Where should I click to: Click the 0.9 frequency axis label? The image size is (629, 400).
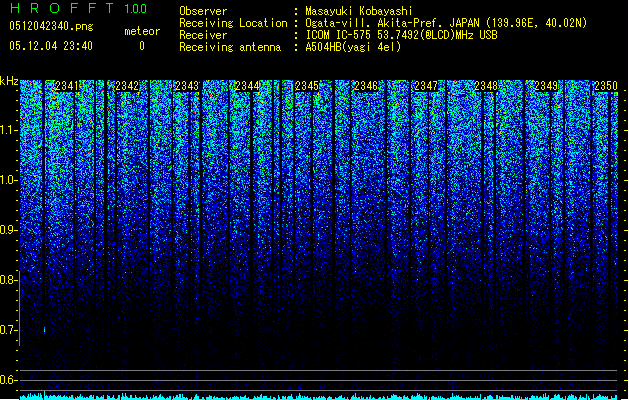coord(8,230)
